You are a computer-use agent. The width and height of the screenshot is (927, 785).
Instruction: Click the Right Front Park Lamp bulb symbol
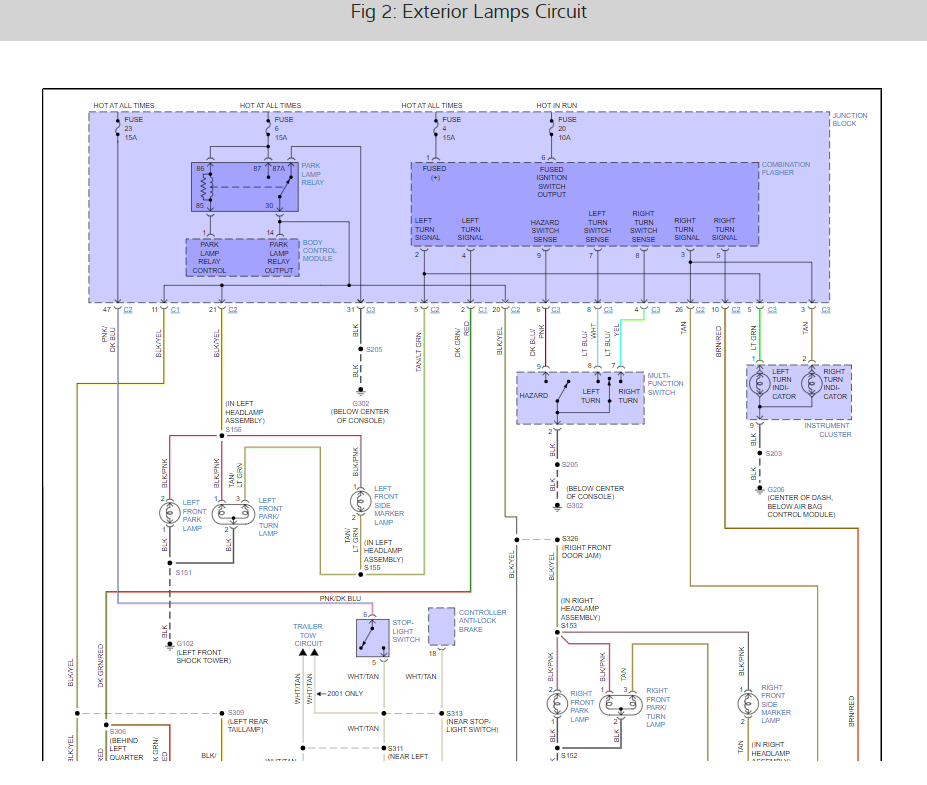point(557,704)
